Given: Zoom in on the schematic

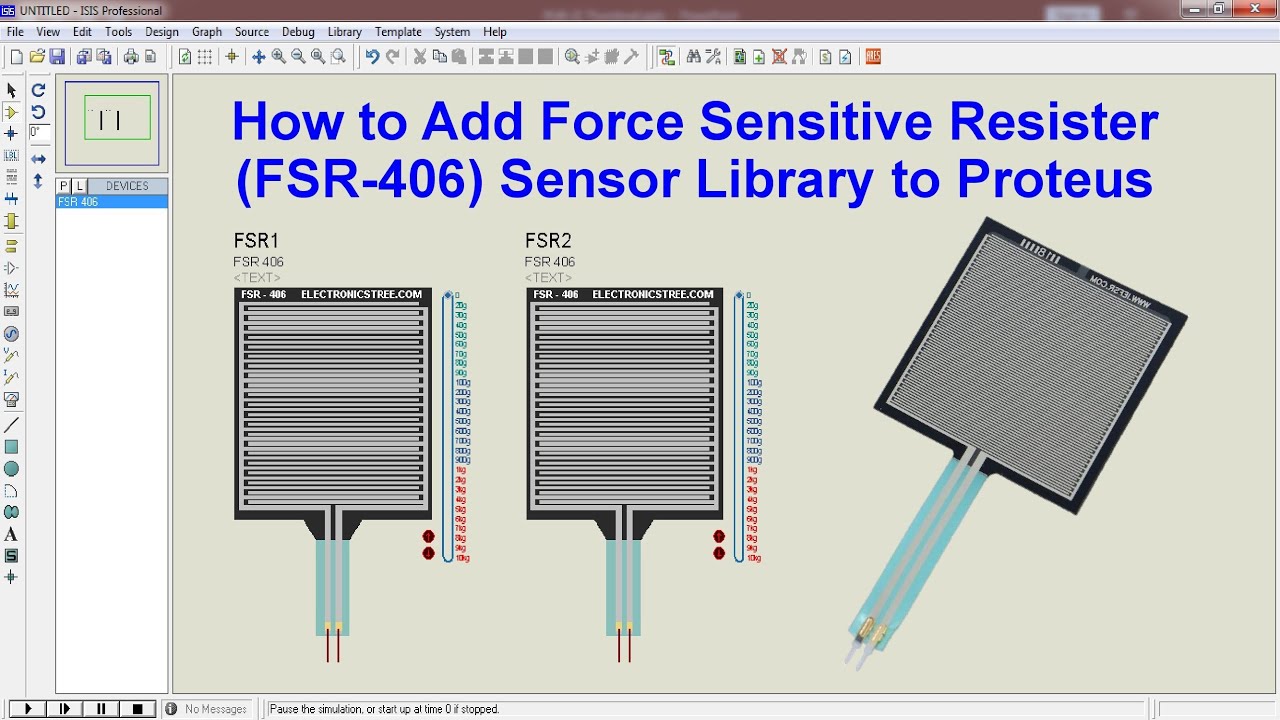Looking at the screenshot, I should 278,57.
